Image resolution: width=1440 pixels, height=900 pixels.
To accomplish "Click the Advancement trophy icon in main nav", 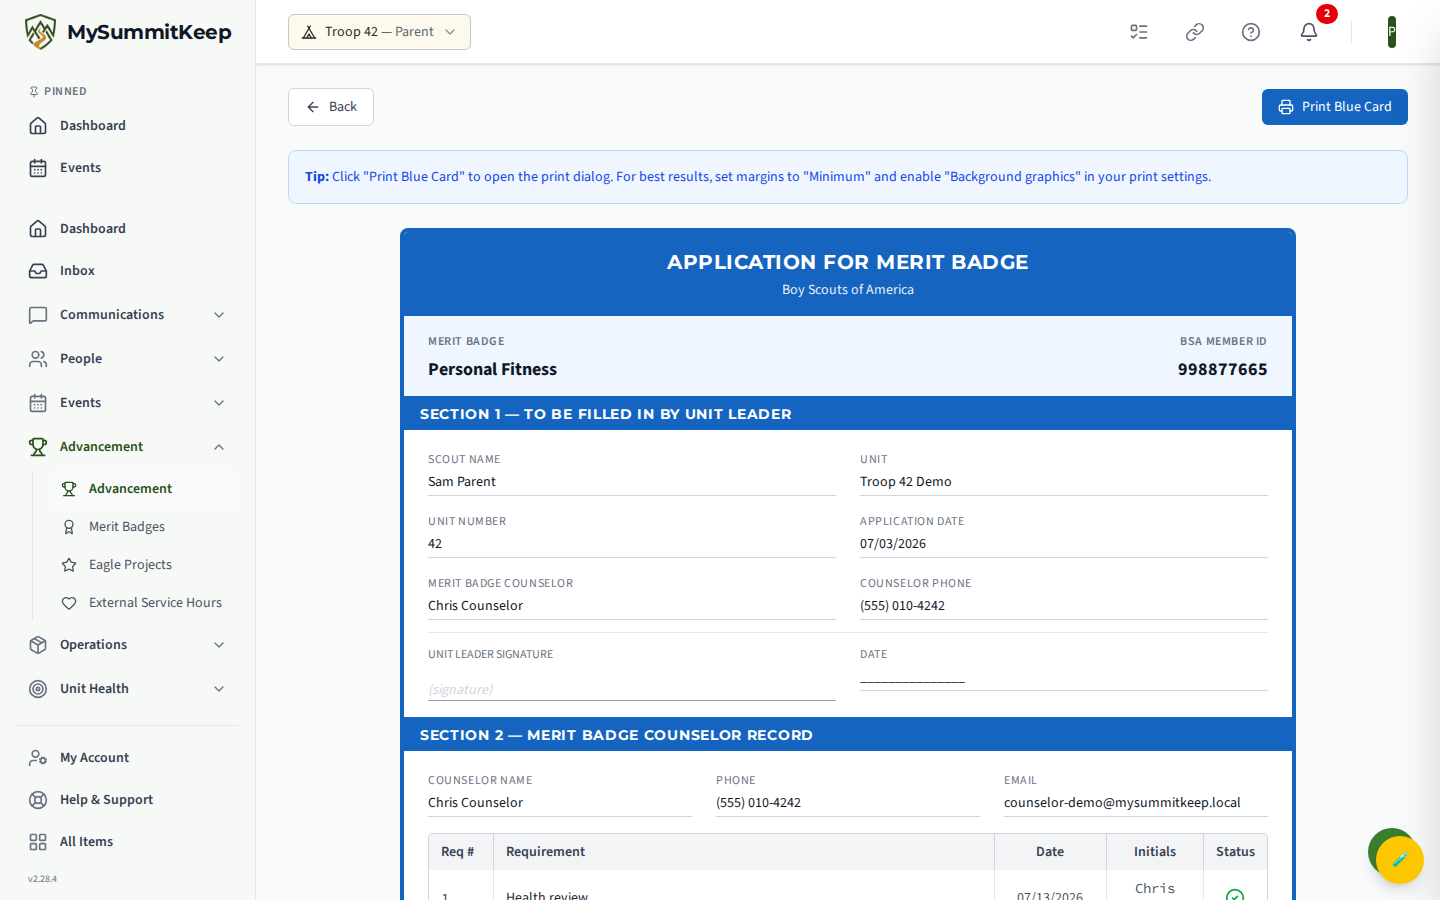I will pyautogui.click(x=38, y=447).
